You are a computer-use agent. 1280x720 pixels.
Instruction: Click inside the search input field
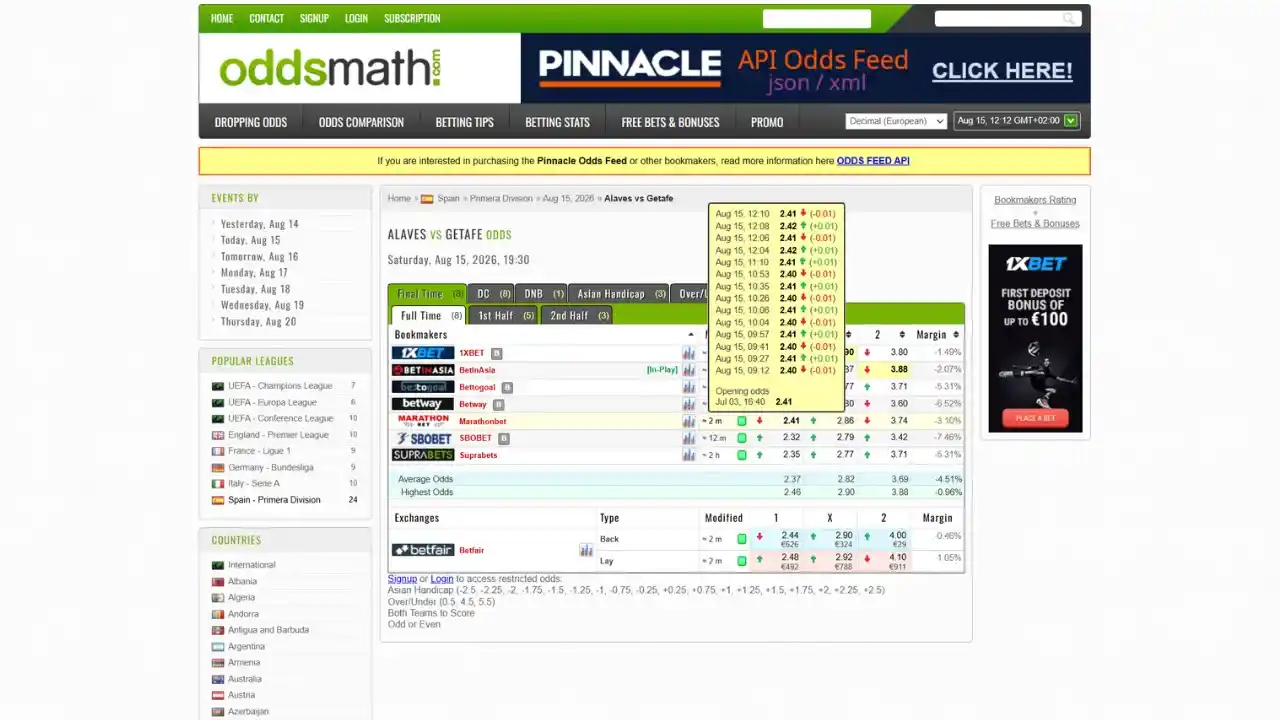point(998,19)
